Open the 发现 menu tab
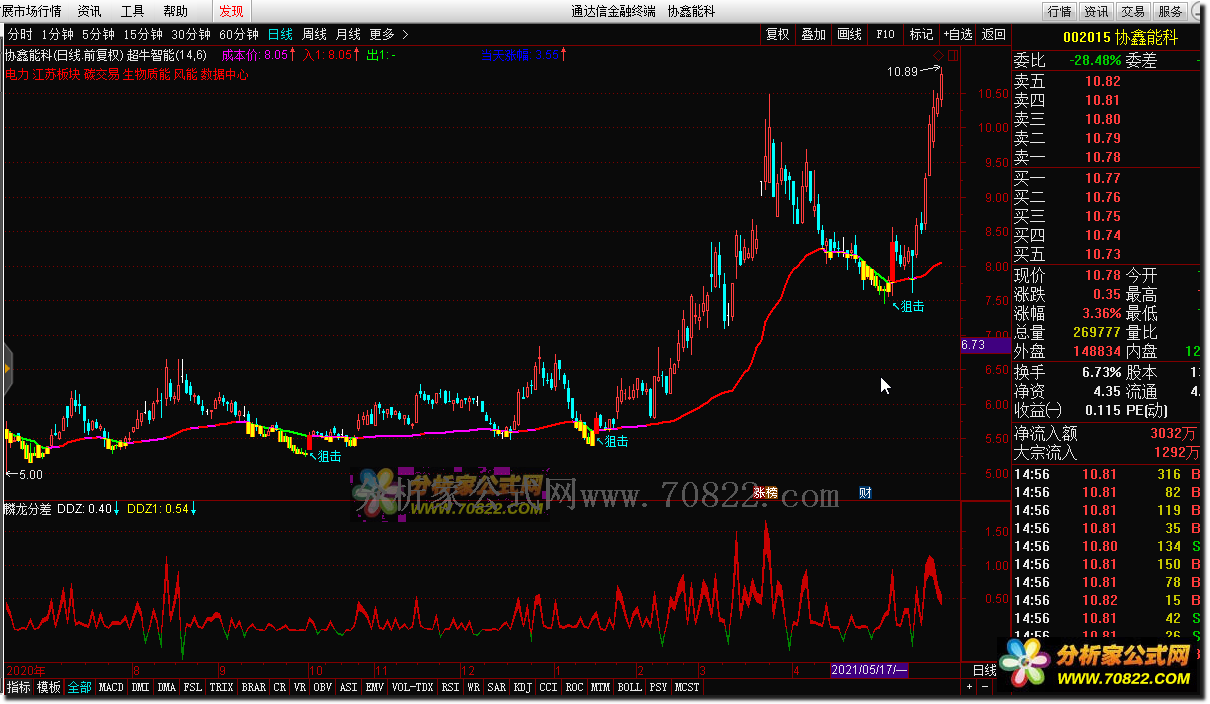 (231, 11)
